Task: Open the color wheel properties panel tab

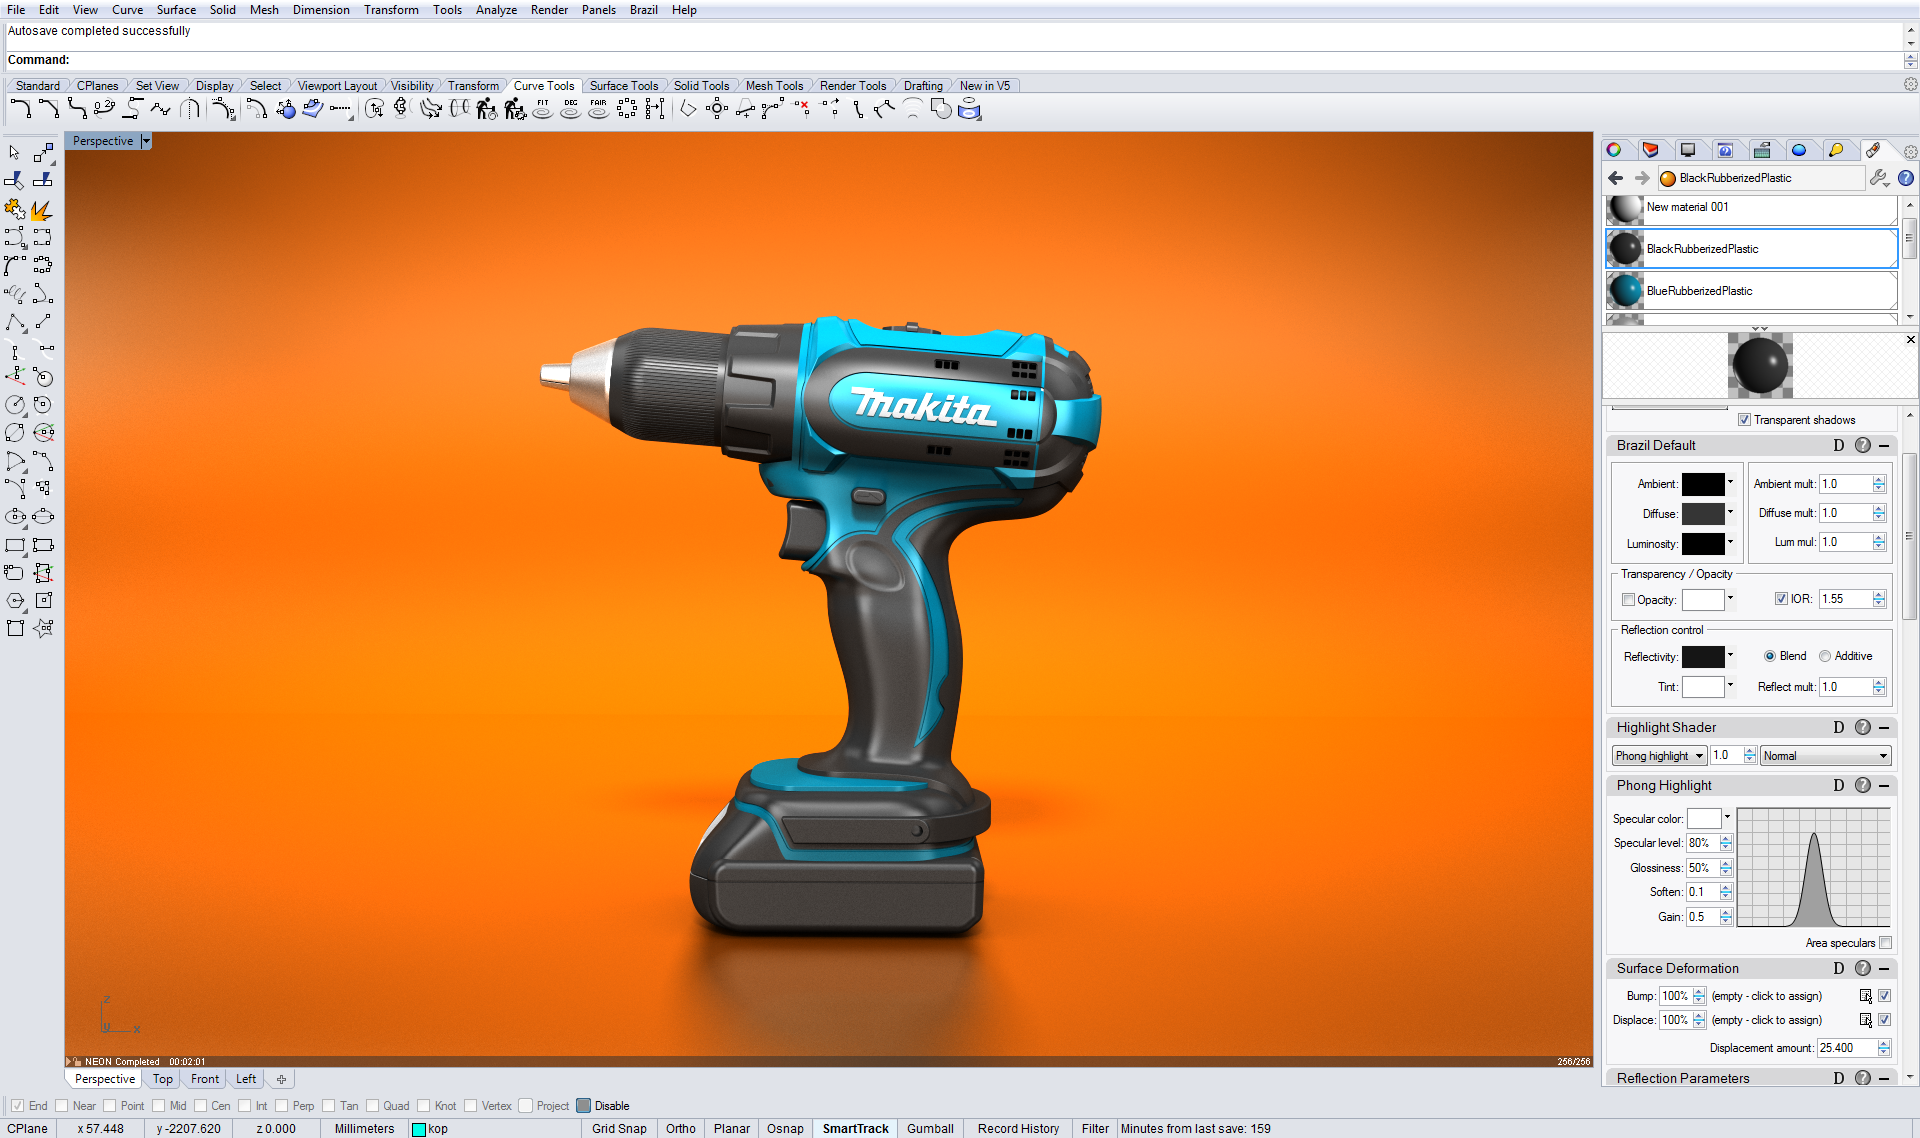Action: tap(1614, 150)
